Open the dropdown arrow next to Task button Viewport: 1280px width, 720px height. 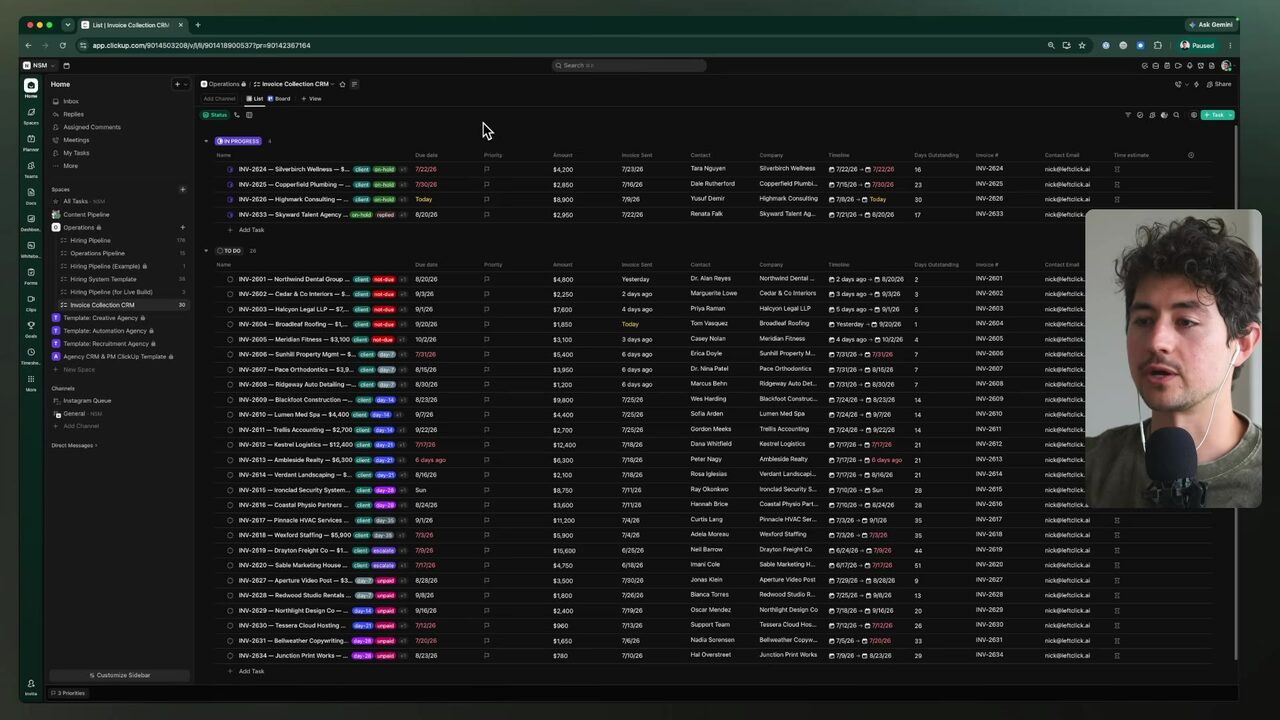coord(1230,115)
